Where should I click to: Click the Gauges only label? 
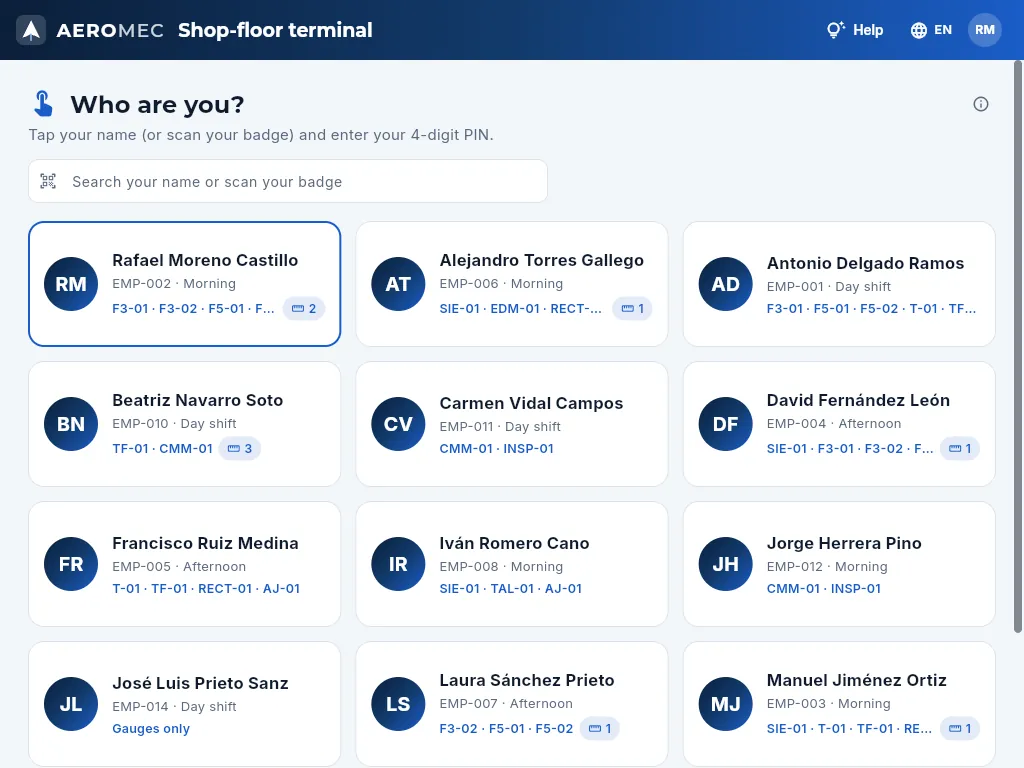[151, 728]
